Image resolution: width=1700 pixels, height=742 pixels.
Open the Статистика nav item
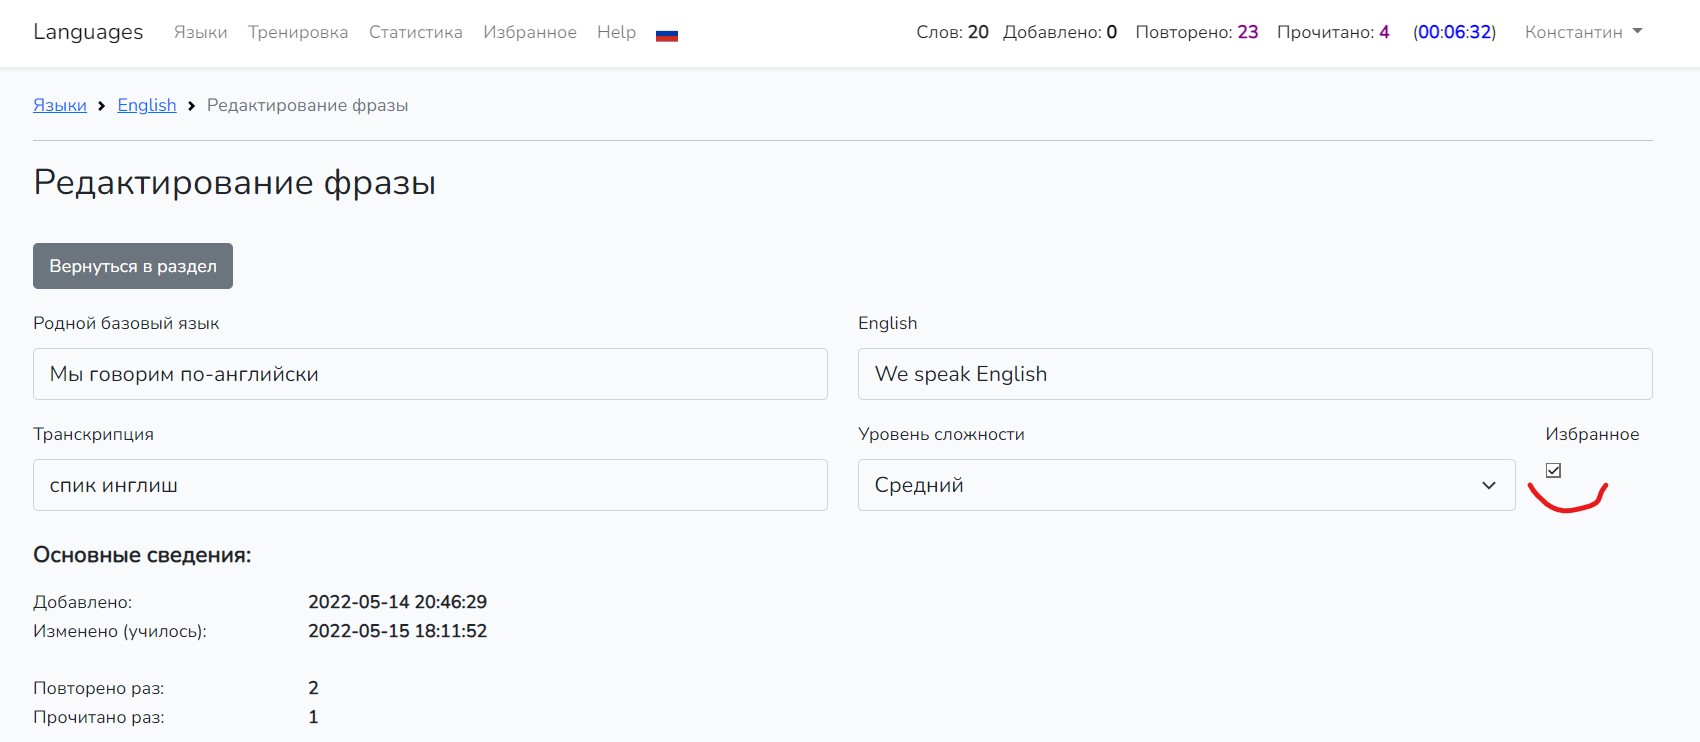click(x=415, y=32)
